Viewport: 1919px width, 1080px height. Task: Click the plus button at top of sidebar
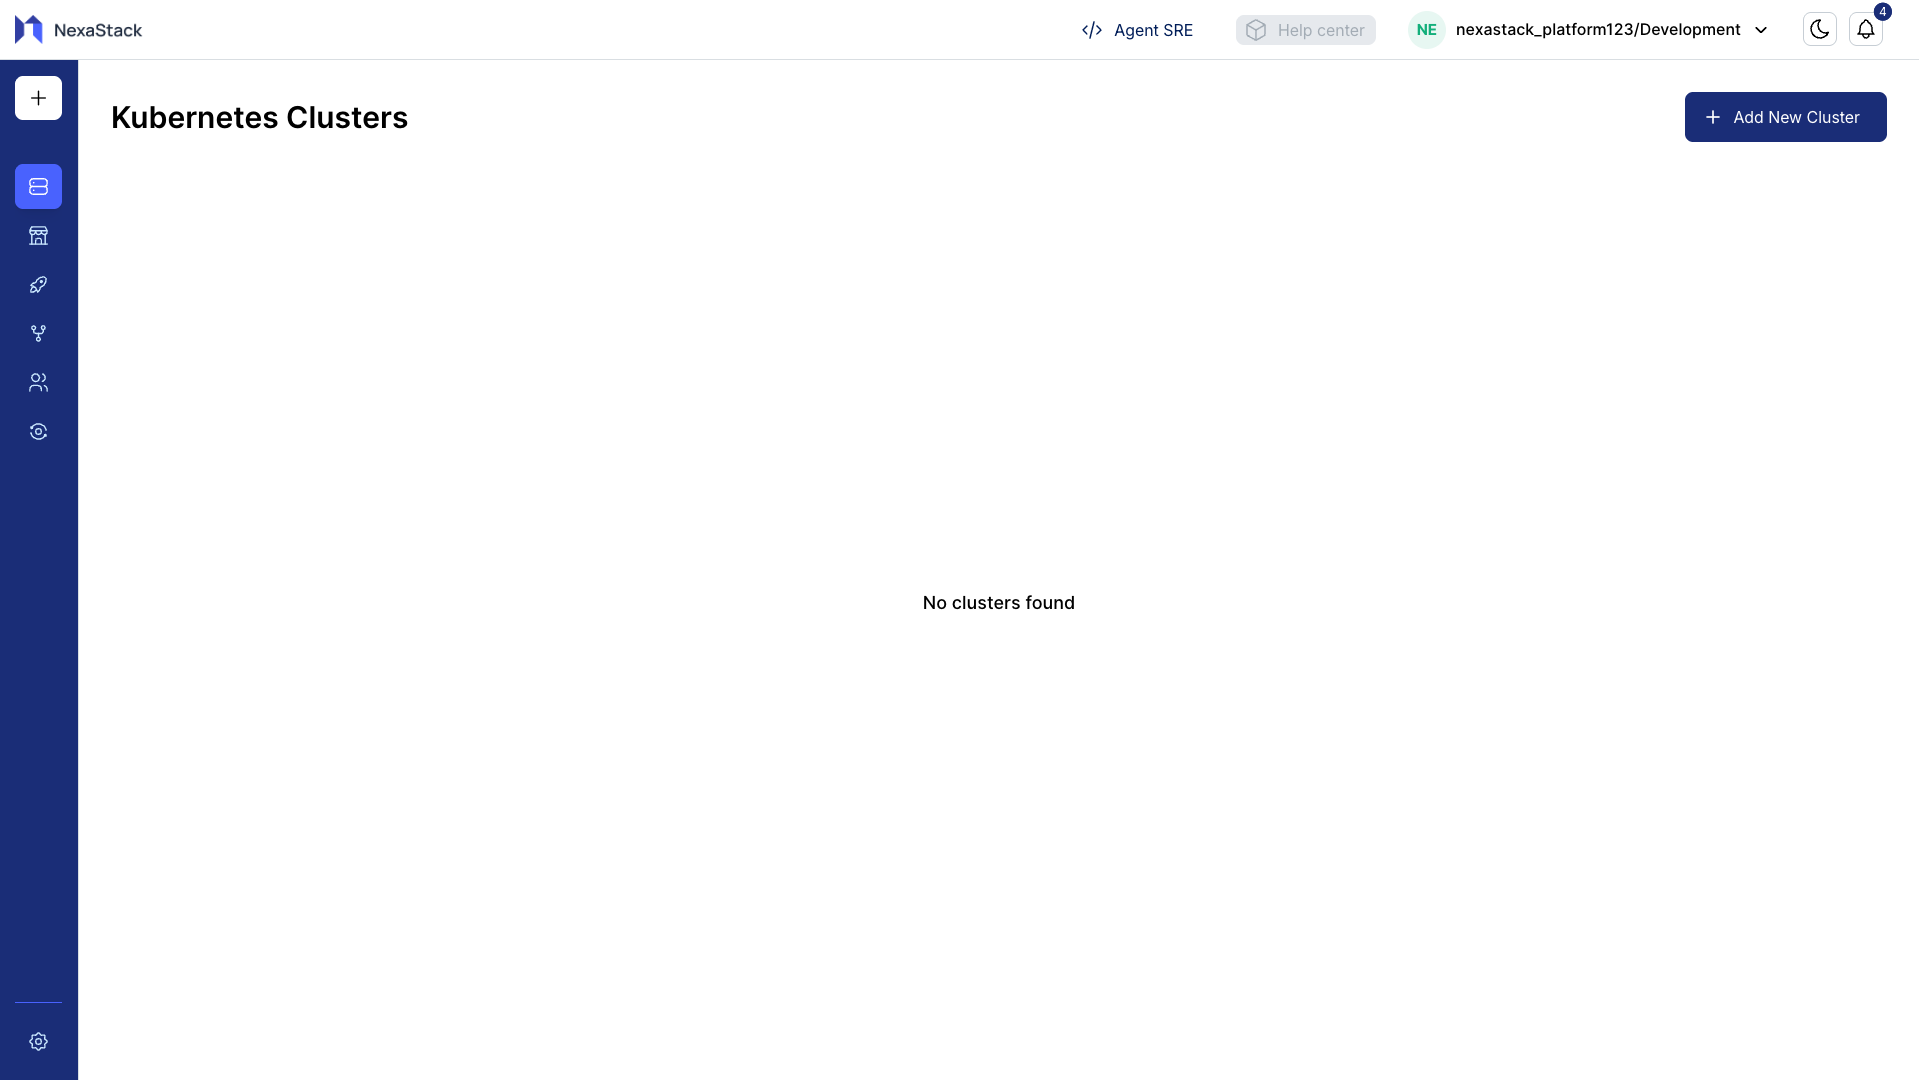38,97
